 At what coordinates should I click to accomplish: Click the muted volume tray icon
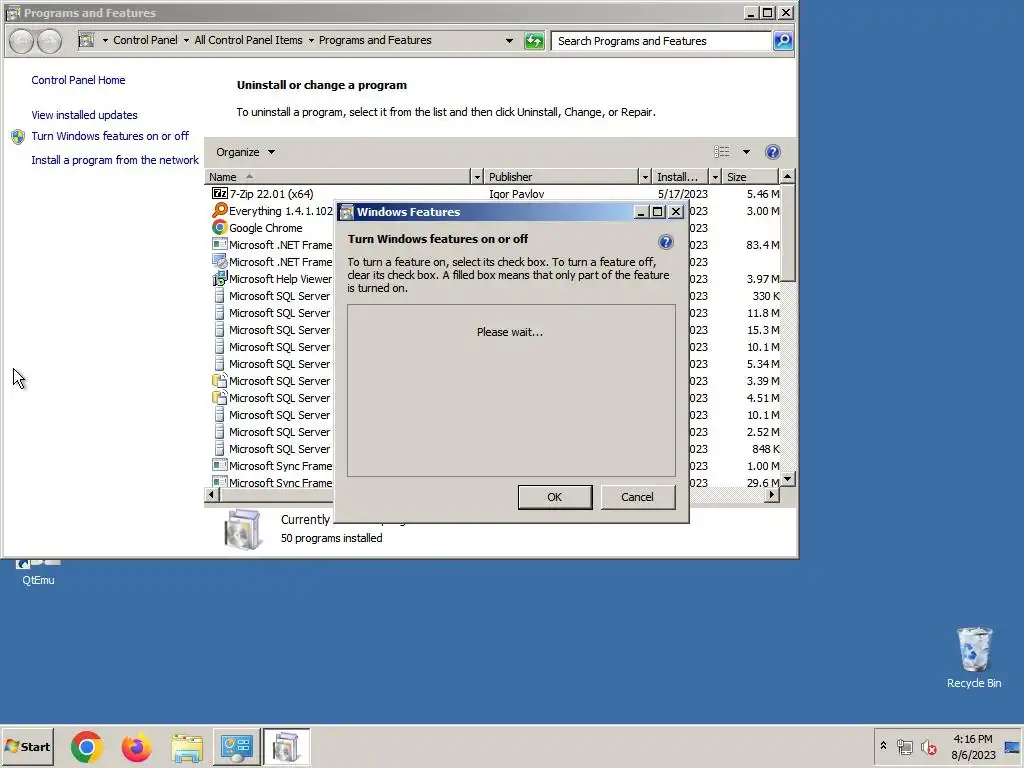(x=928, y=746)
